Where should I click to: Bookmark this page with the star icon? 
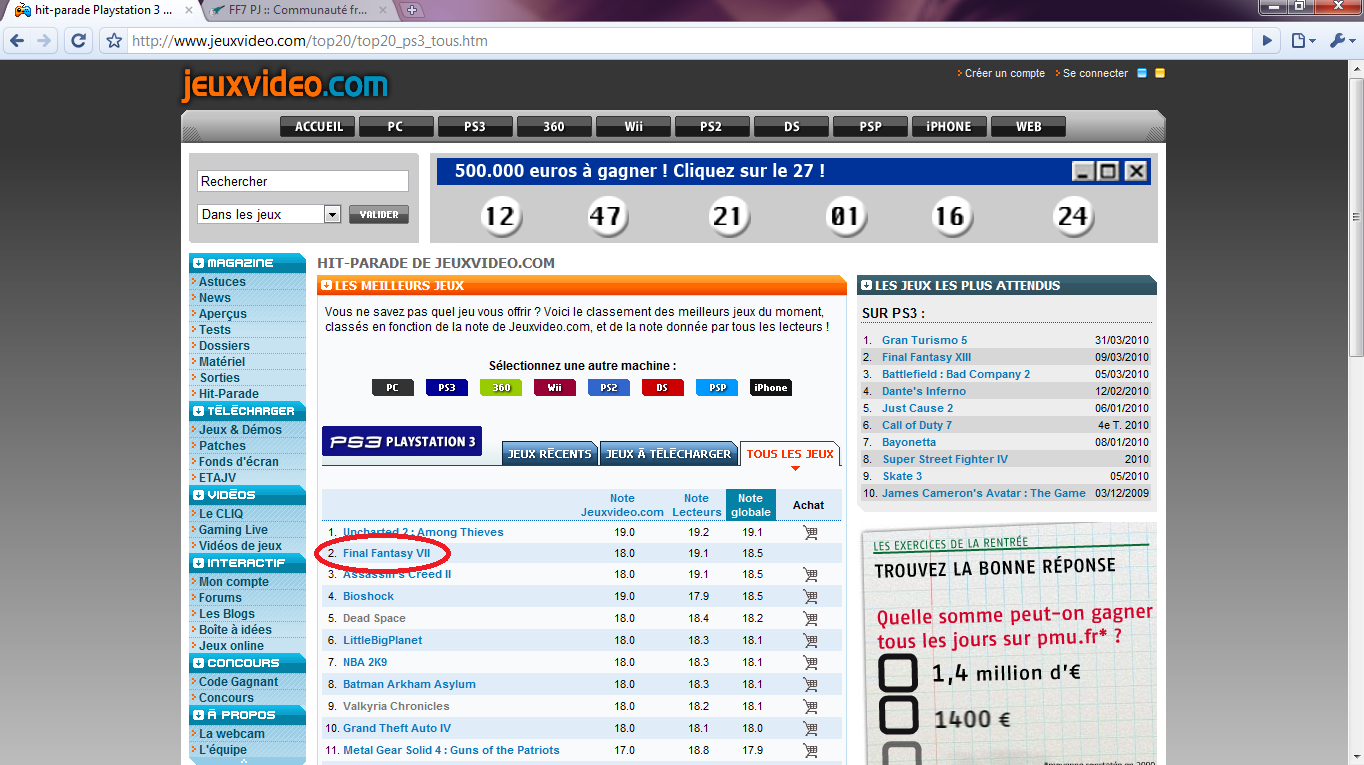[114, 41]
